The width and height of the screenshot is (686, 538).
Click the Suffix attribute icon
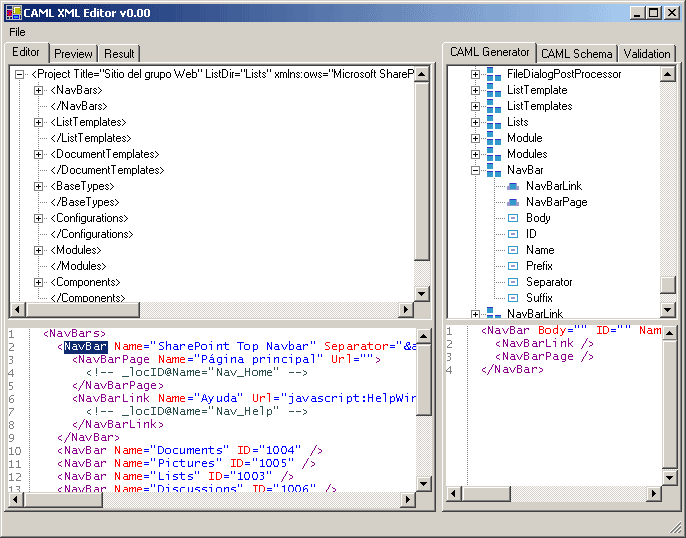point(513,298)
